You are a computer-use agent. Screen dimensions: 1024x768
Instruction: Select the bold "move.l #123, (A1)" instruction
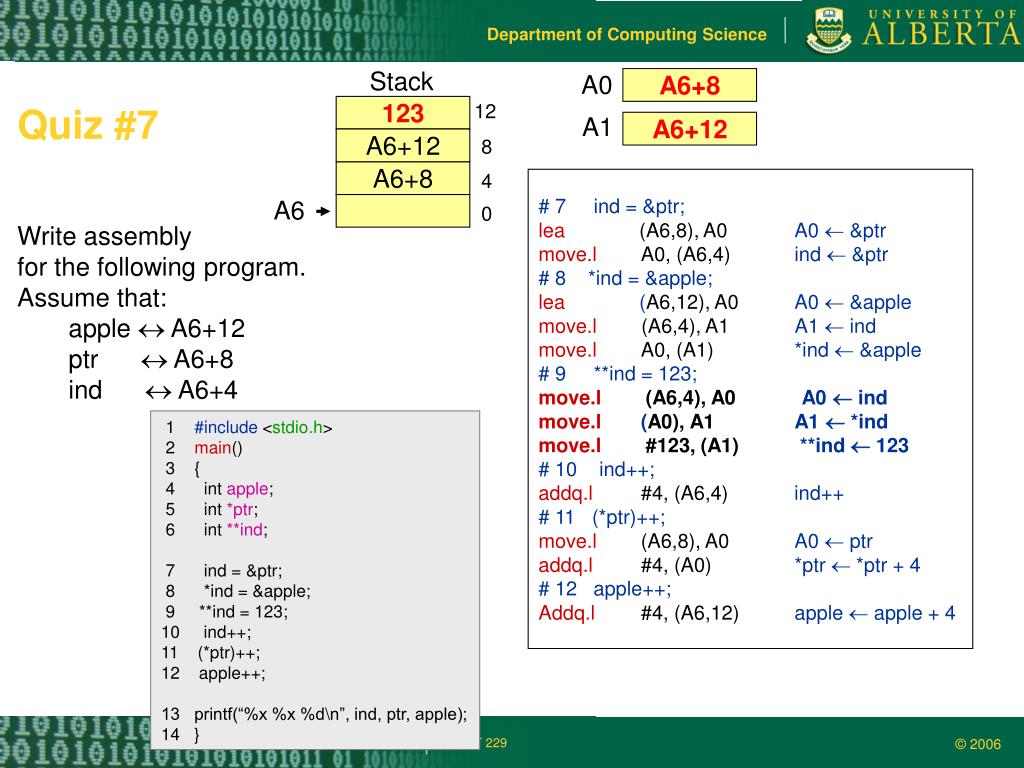coord(639,445)
